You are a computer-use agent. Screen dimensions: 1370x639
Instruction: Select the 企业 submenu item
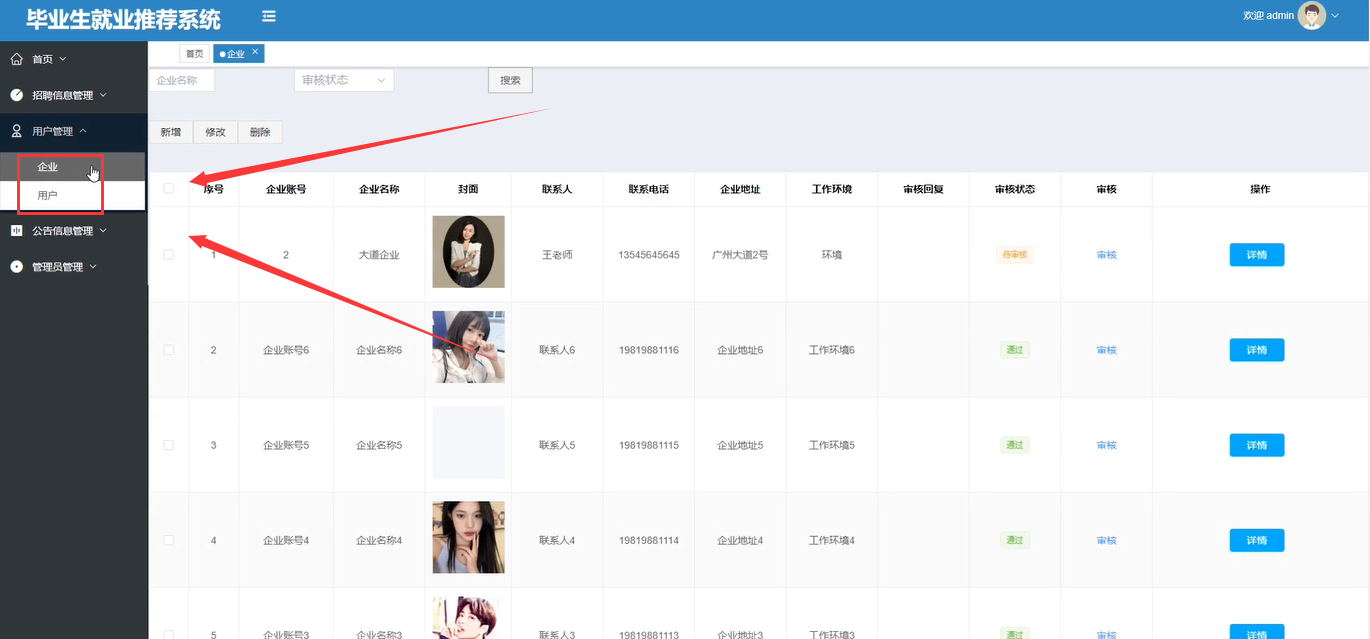coord(74,167)
